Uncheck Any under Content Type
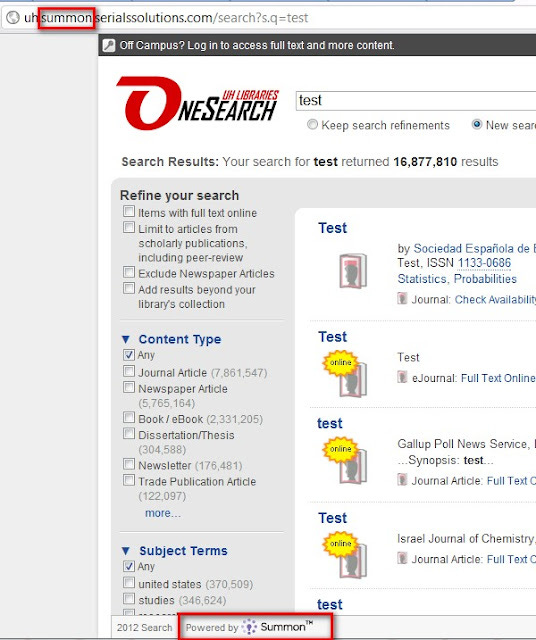This screenshot has width=536, height=640. pos(129,355)
